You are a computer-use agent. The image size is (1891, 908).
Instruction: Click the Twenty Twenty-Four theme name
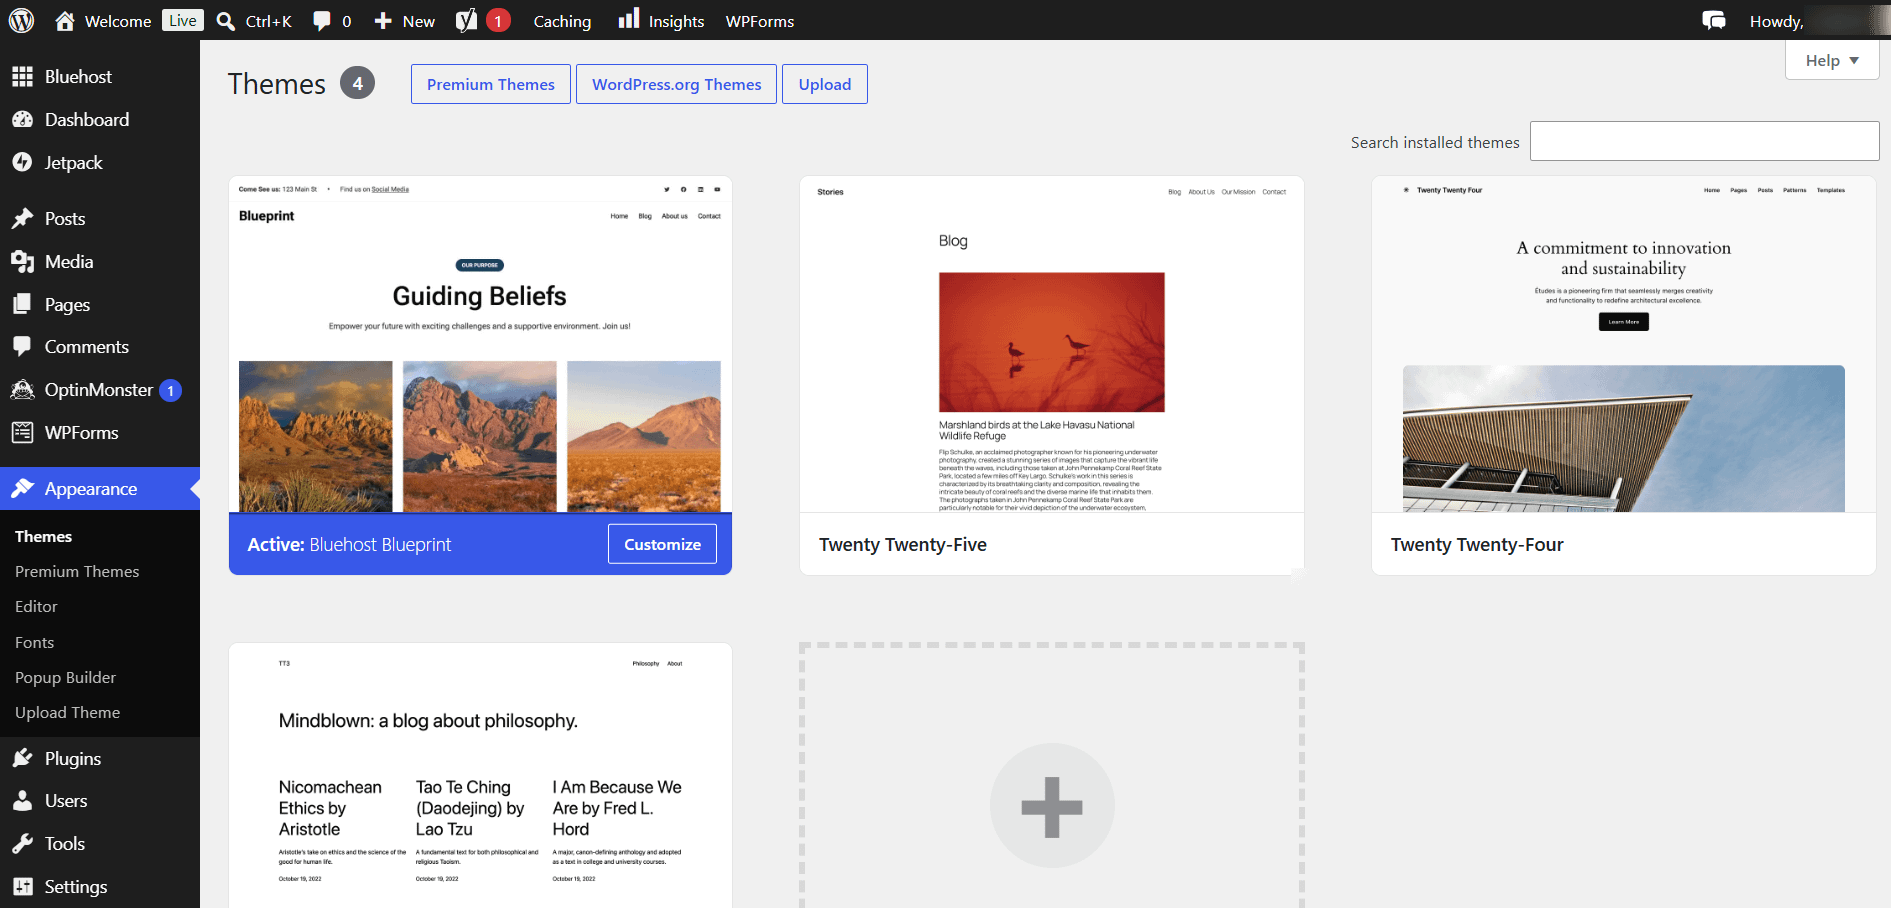[1477, 544]
